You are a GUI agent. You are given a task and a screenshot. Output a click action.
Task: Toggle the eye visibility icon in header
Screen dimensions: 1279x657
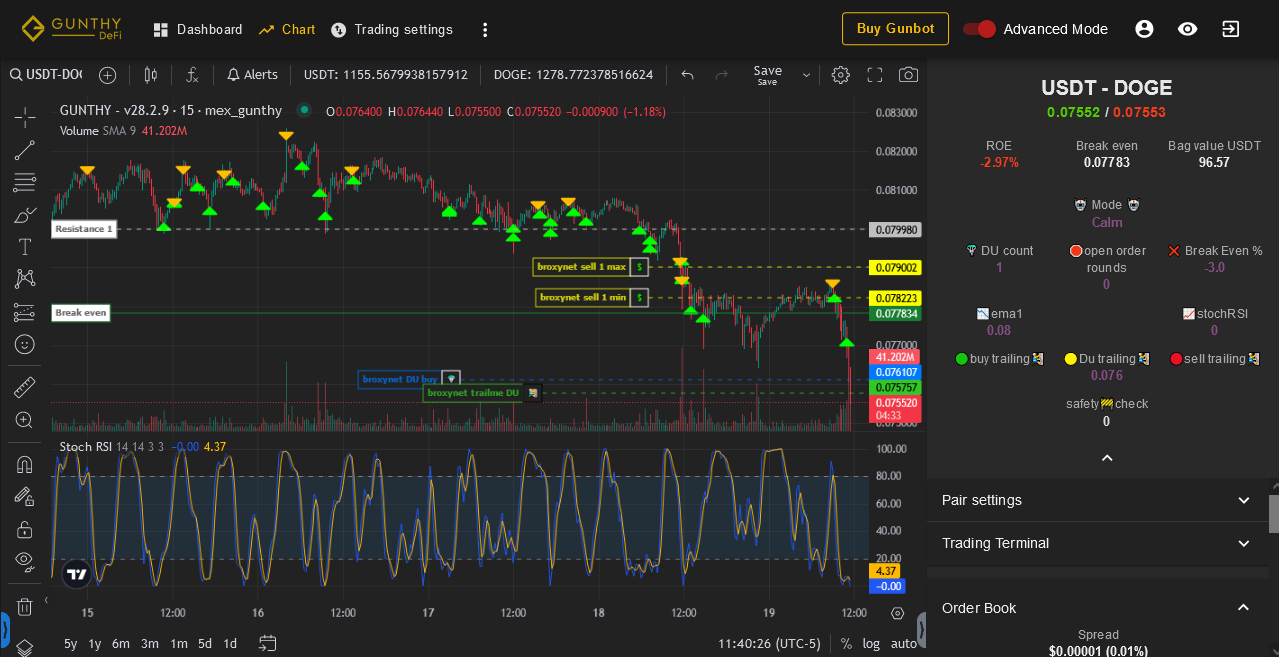click(1188, 29)
